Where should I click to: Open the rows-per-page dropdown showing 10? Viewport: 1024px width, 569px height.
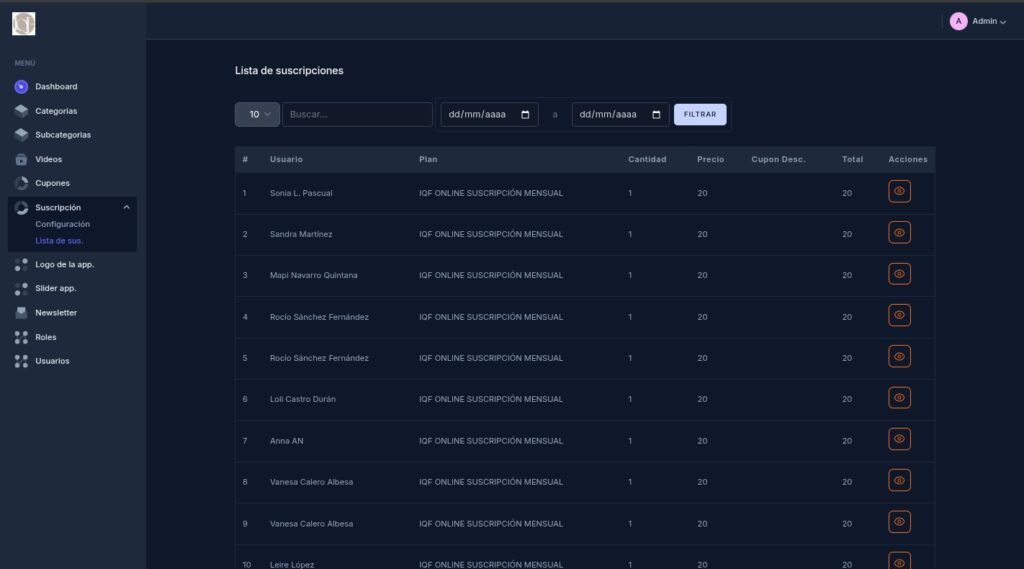(257, 115)
